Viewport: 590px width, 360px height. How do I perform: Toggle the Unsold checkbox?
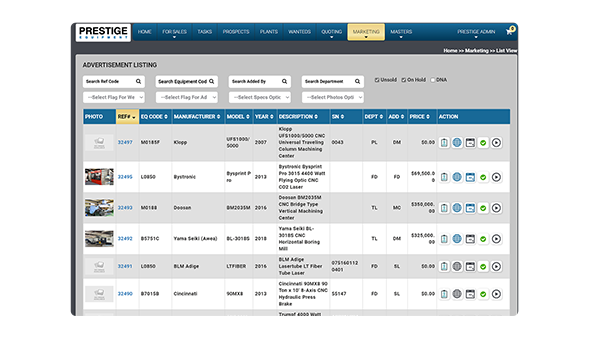(377, 80)
